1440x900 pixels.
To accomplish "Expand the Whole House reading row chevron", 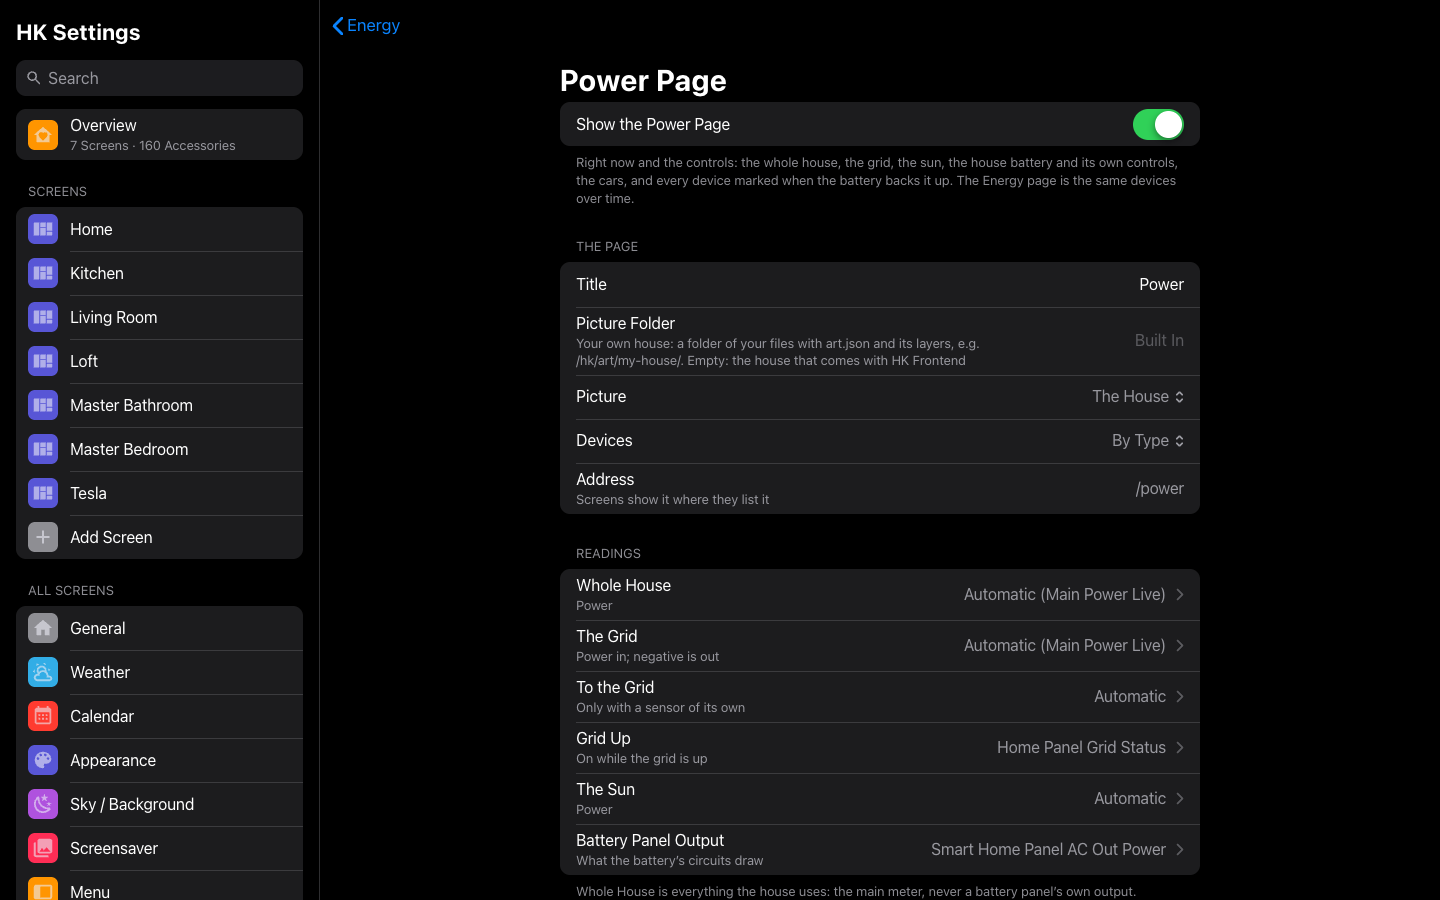I will pos(1180,595).
